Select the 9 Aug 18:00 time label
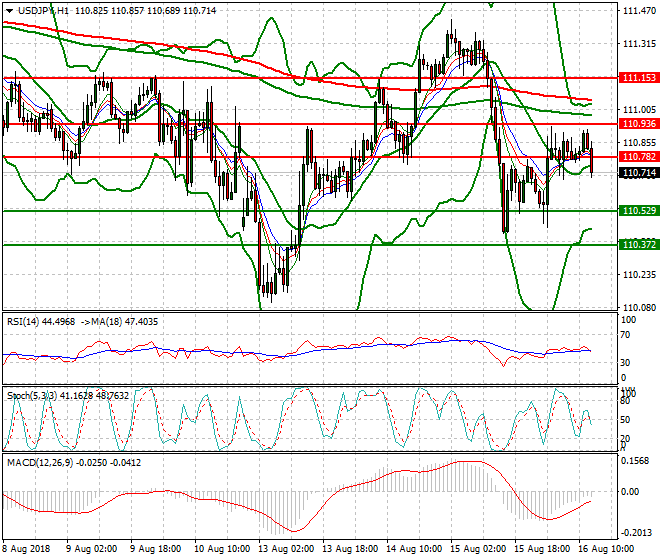660x560 pixels. [x=155, y=549]
